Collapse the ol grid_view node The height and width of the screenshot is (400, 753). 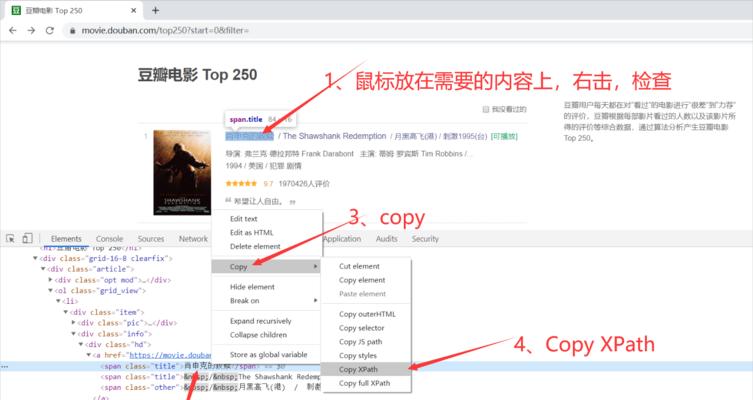coord(50,291)
